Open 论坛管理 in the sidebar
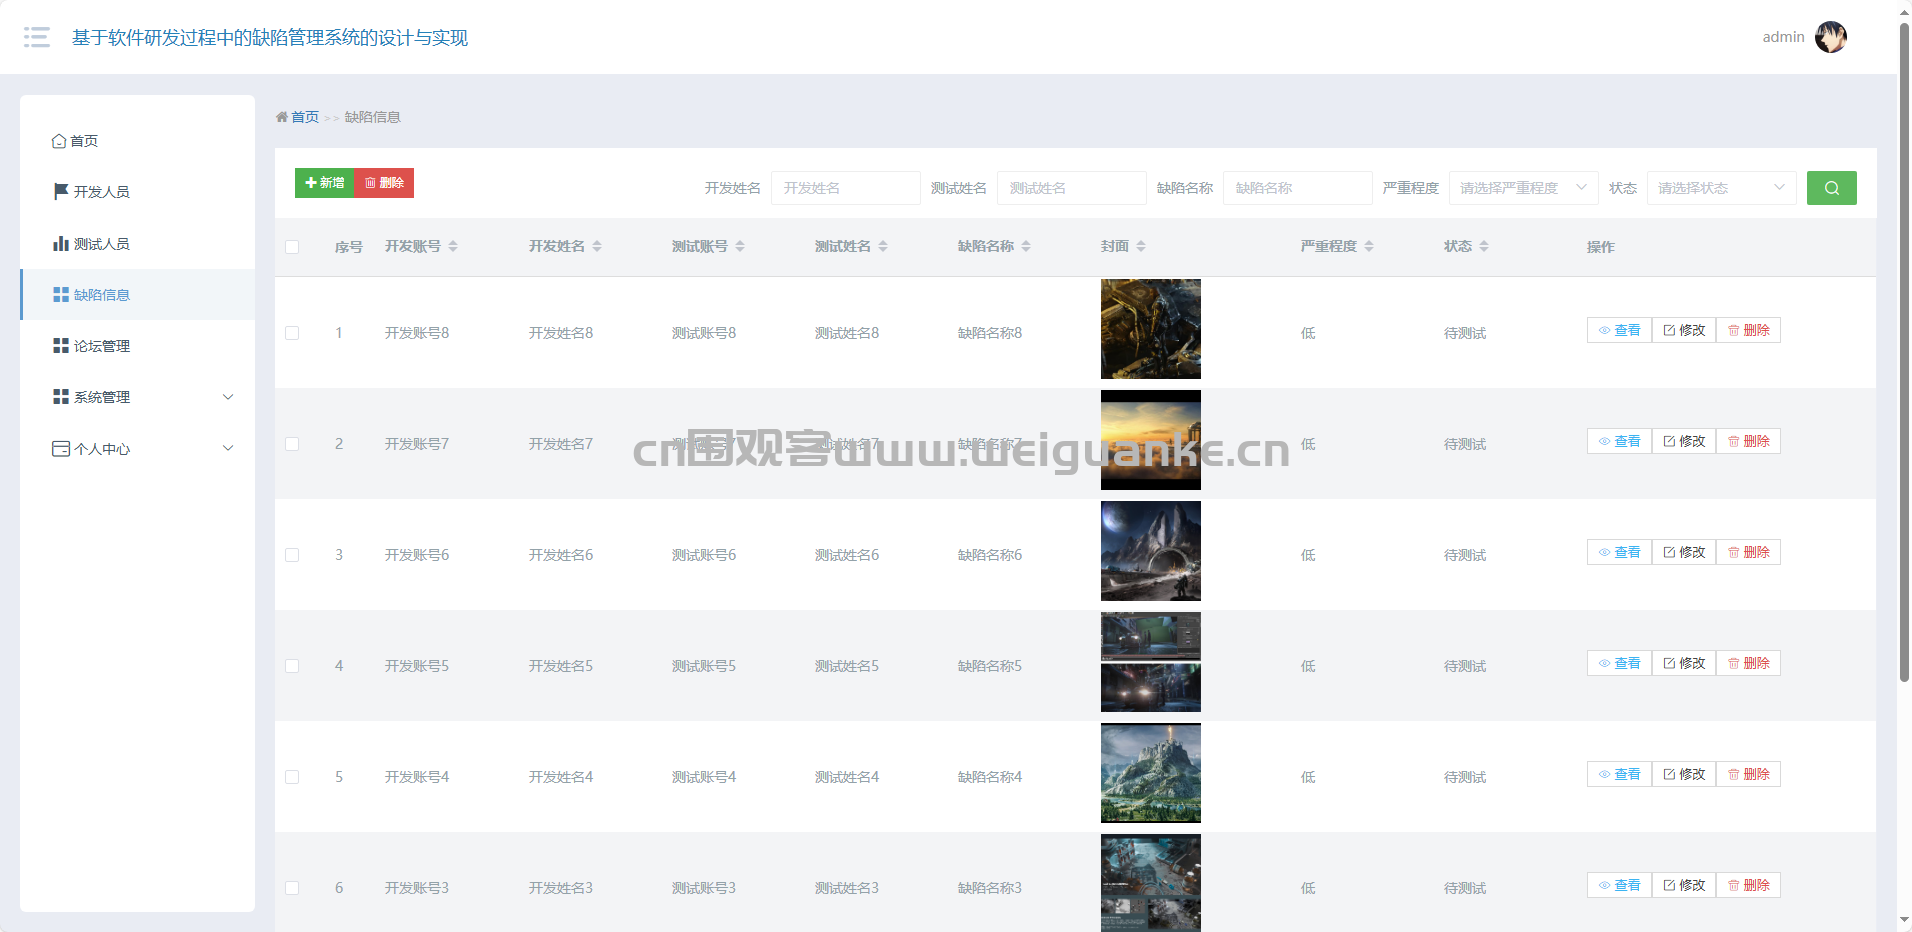Viewport: 1912px width, 932px height. [x=101, y=346]
